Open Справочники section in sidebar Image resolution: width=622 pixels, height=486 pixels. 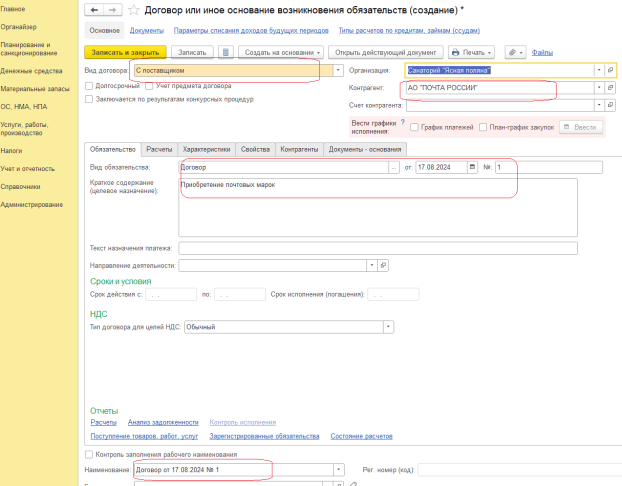20,187
